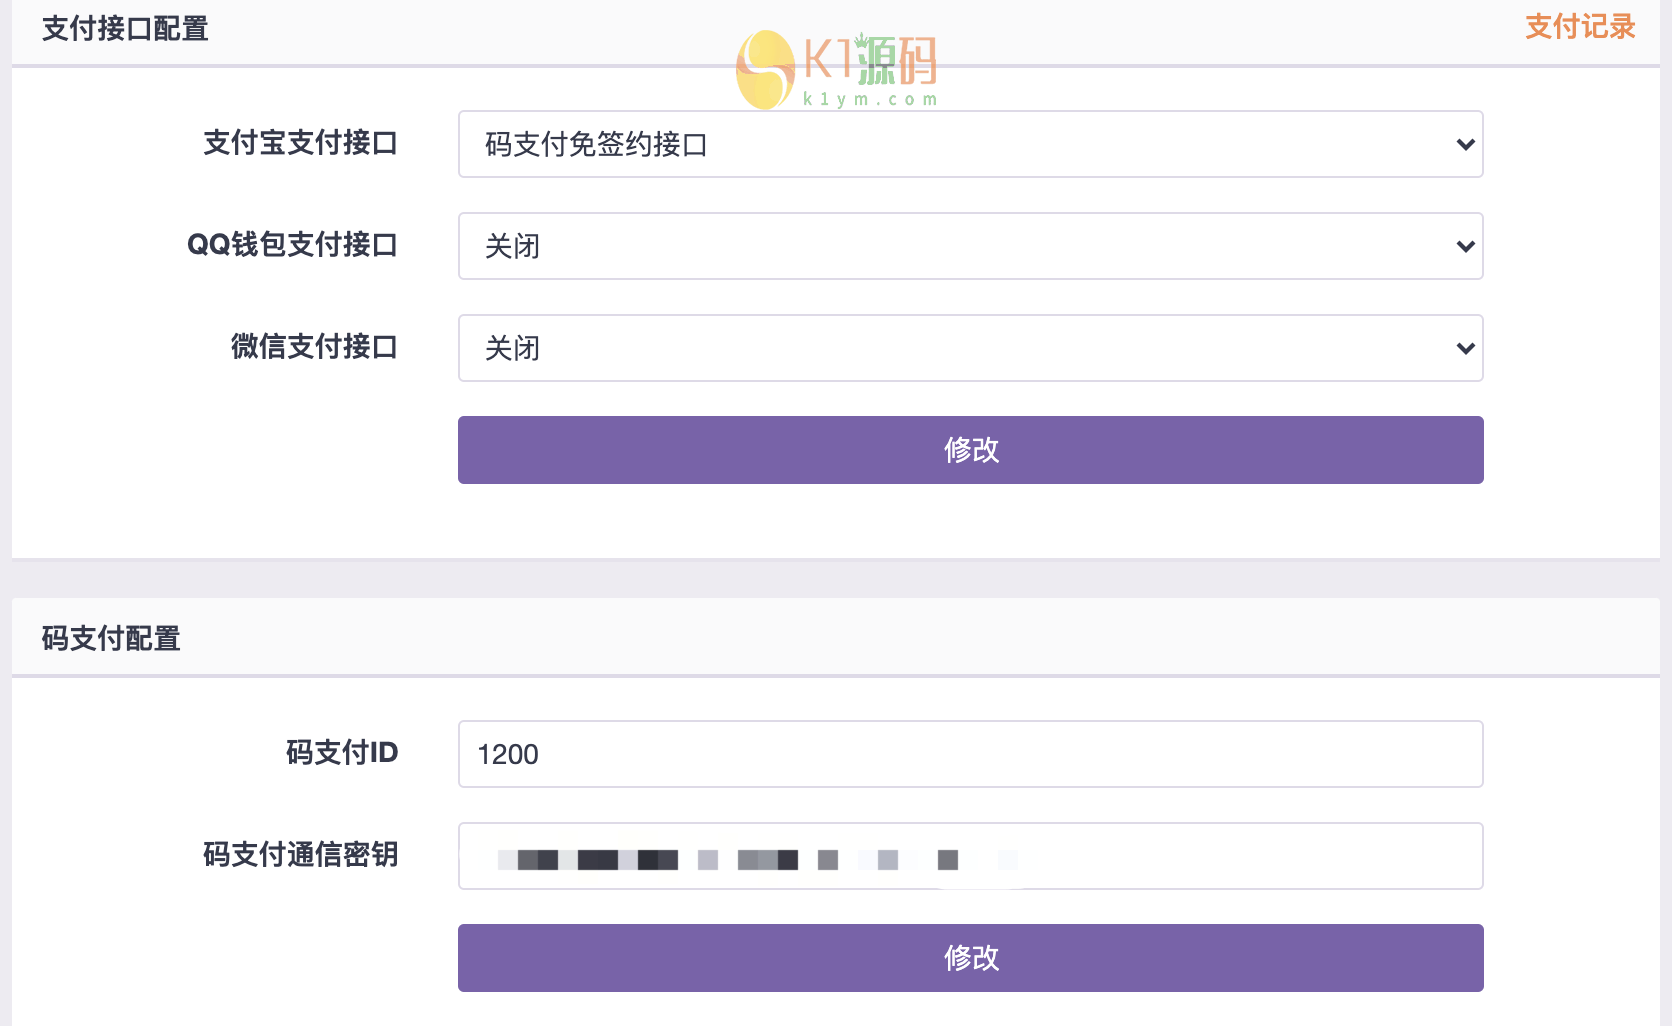Focus the 码支付ID input field
Image resolution: width=1672 pixels, height=1026 pixels.
[x=970, y=754]
